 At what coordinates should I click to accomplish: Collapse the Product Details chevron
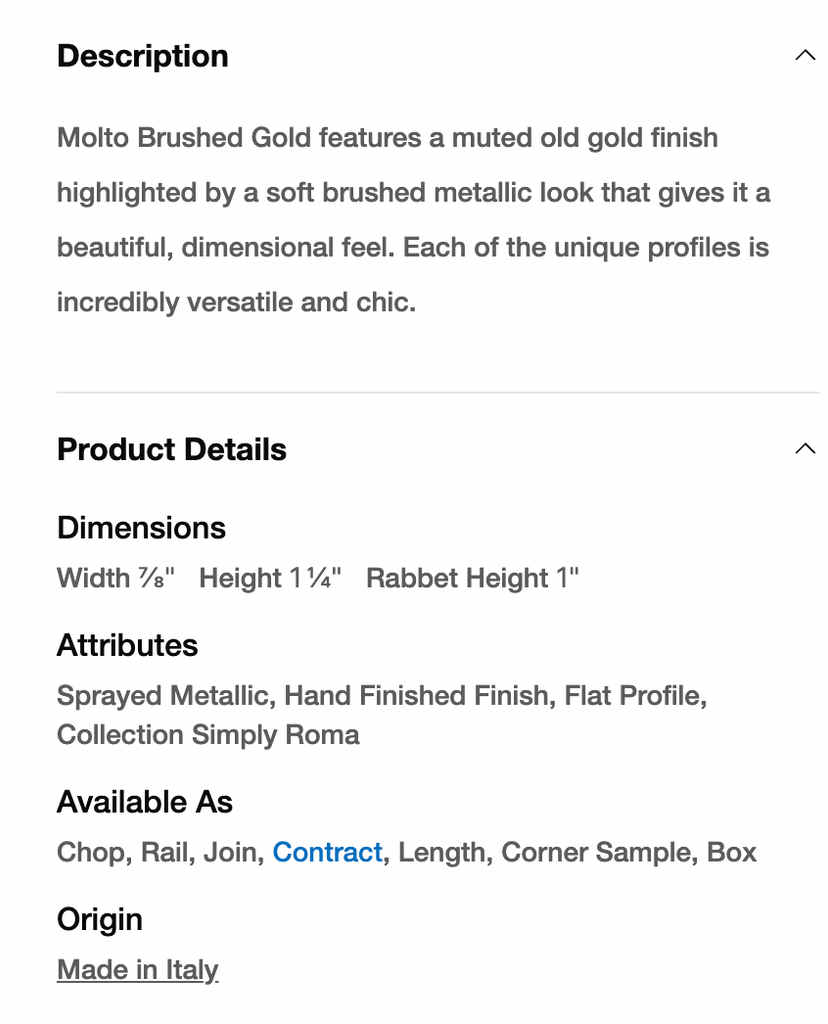click(804, 449)
